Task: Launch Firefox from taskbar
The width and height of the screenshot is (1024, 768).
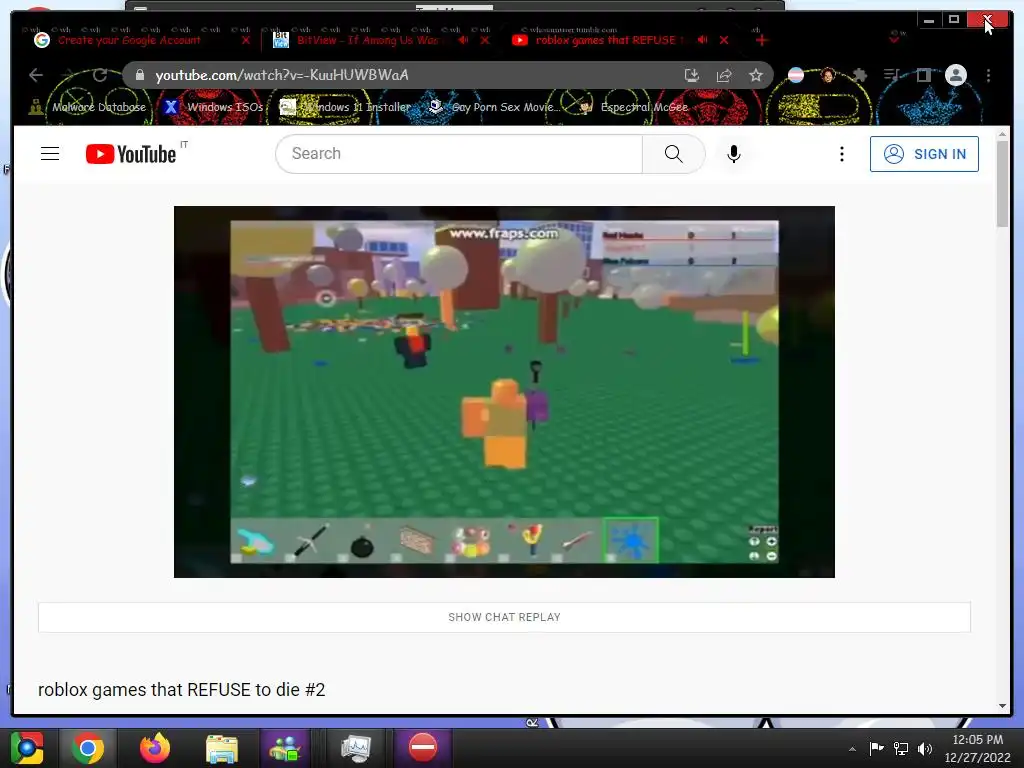Action: (155, 748)
